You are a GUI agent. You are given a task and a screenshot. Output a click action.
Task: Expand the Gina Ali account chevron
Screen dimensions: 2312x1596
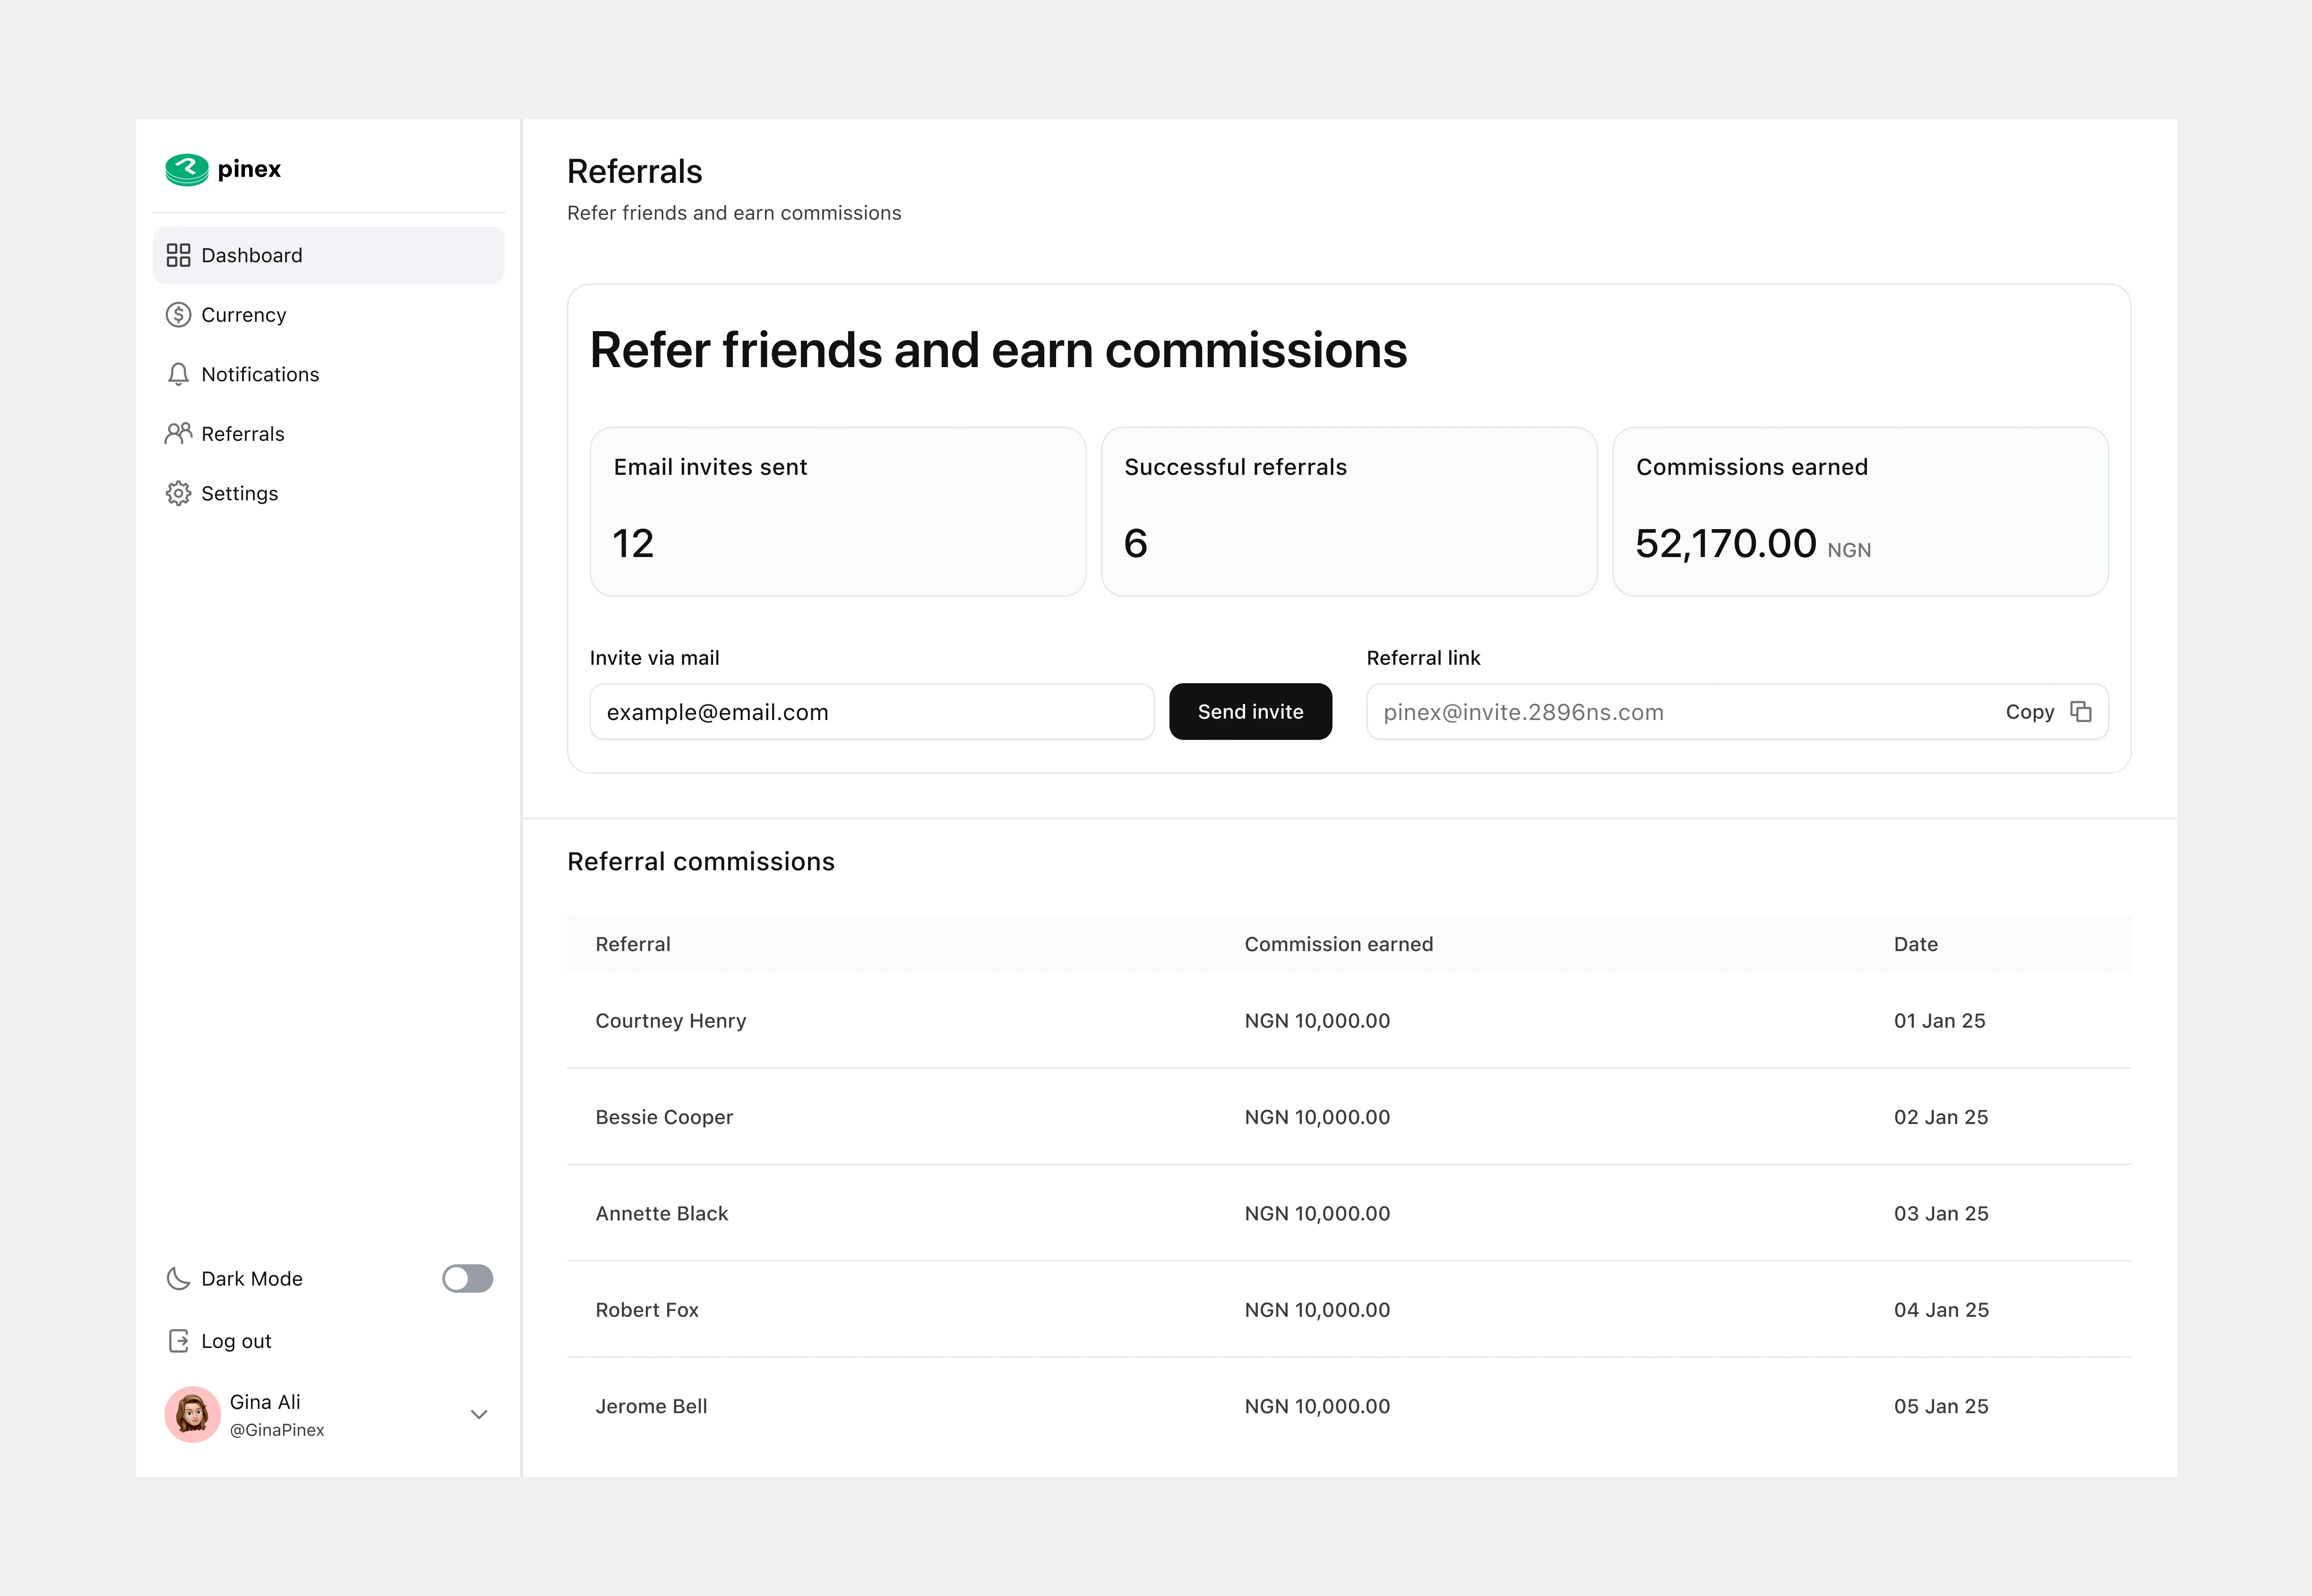479,1414
